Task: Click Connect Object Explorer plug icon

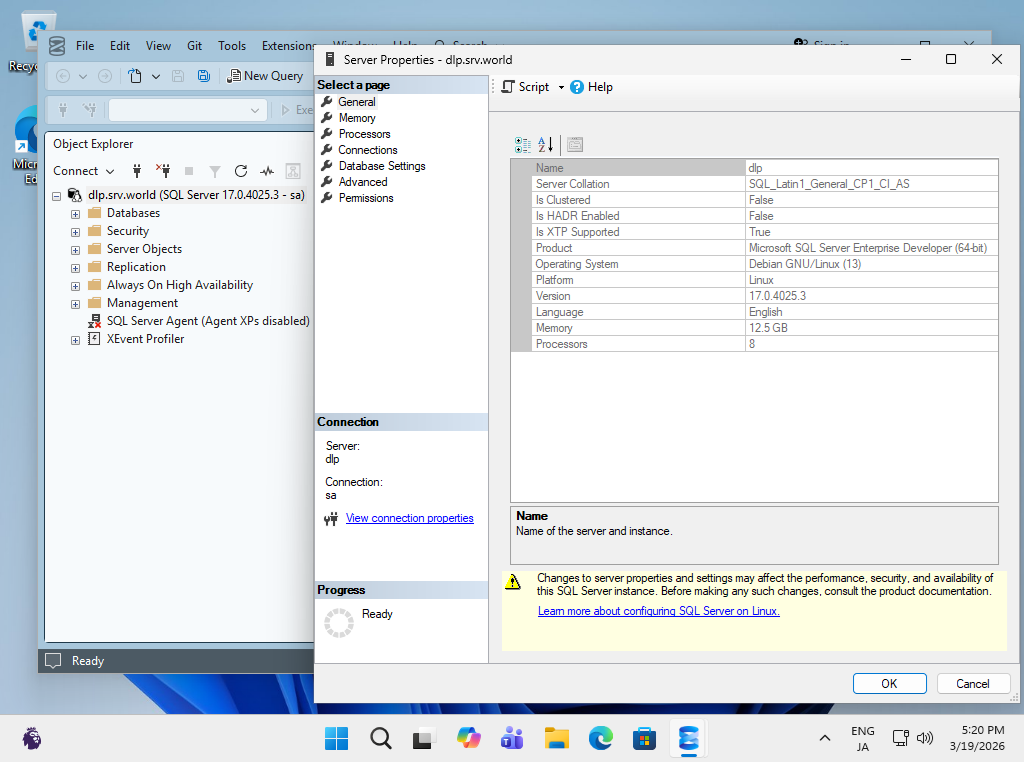Action: coord(136,171)
